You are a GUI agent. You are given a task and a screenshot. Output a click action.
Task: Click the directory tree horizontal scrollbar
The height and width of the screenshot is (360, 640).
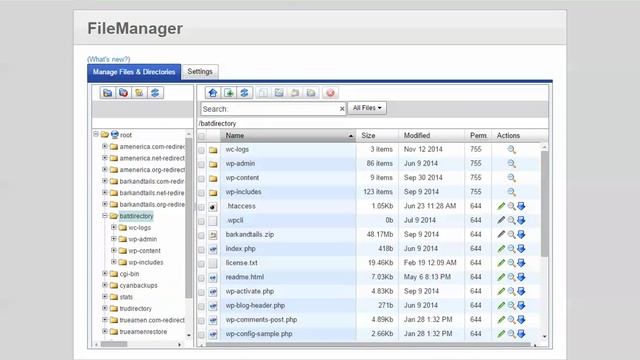114,344
